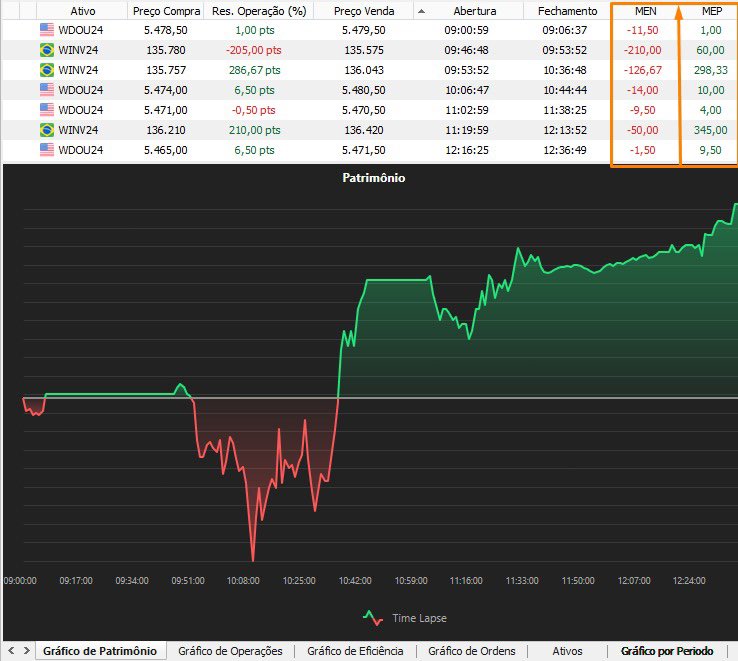The height and width of the screenshot is (661, 738).
Task: Click the US flag in the 09:00:59 row
Action: 47,30
